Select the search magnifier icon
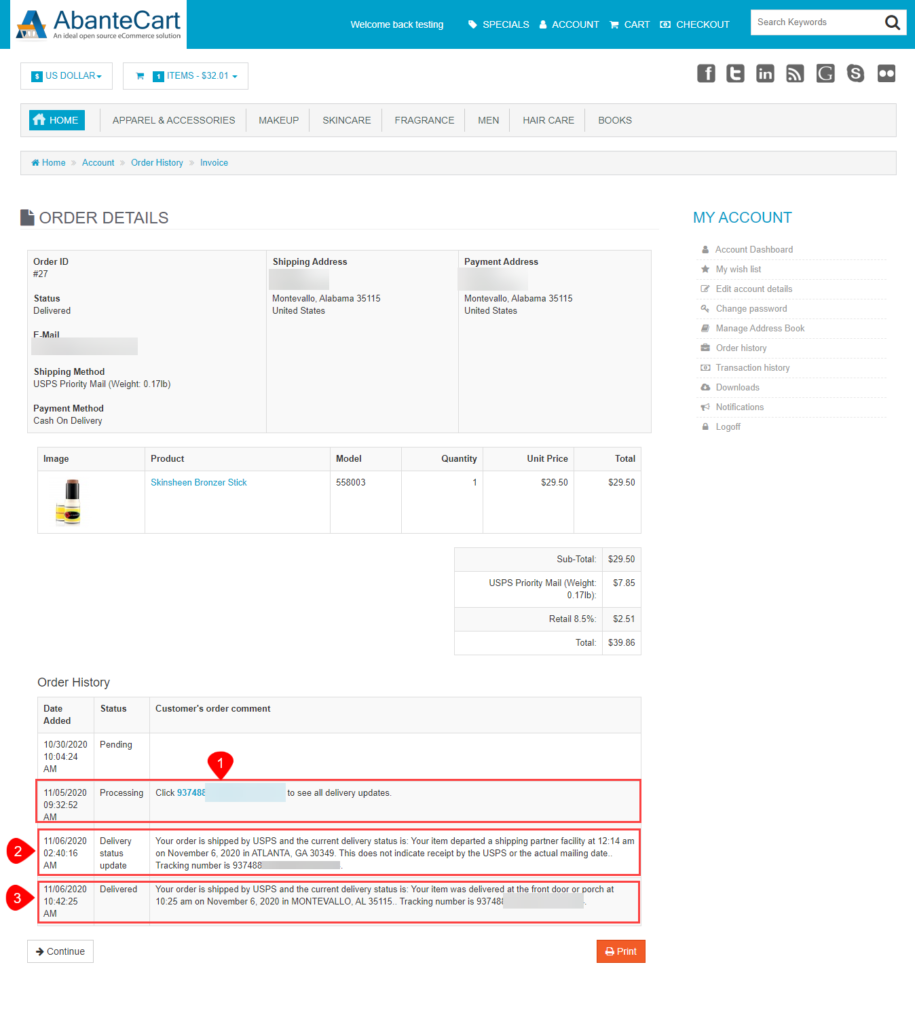This screenshot has width=915, height=1024. coord(892,22)
